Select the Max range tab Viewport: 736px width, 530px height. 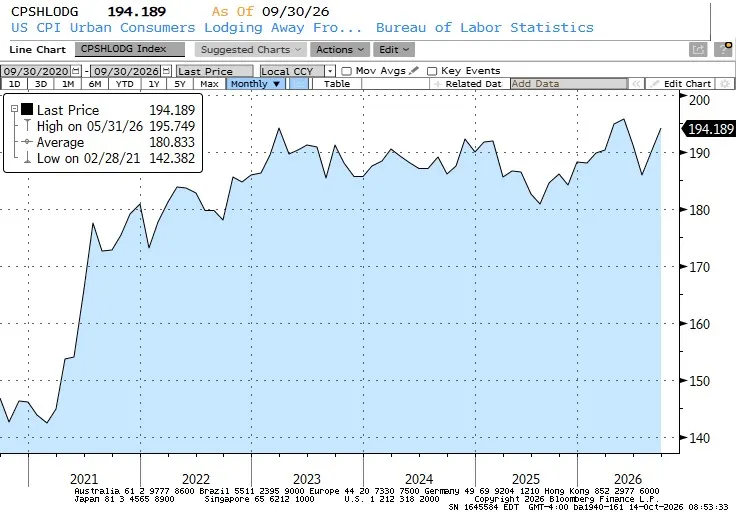point(209,84)
